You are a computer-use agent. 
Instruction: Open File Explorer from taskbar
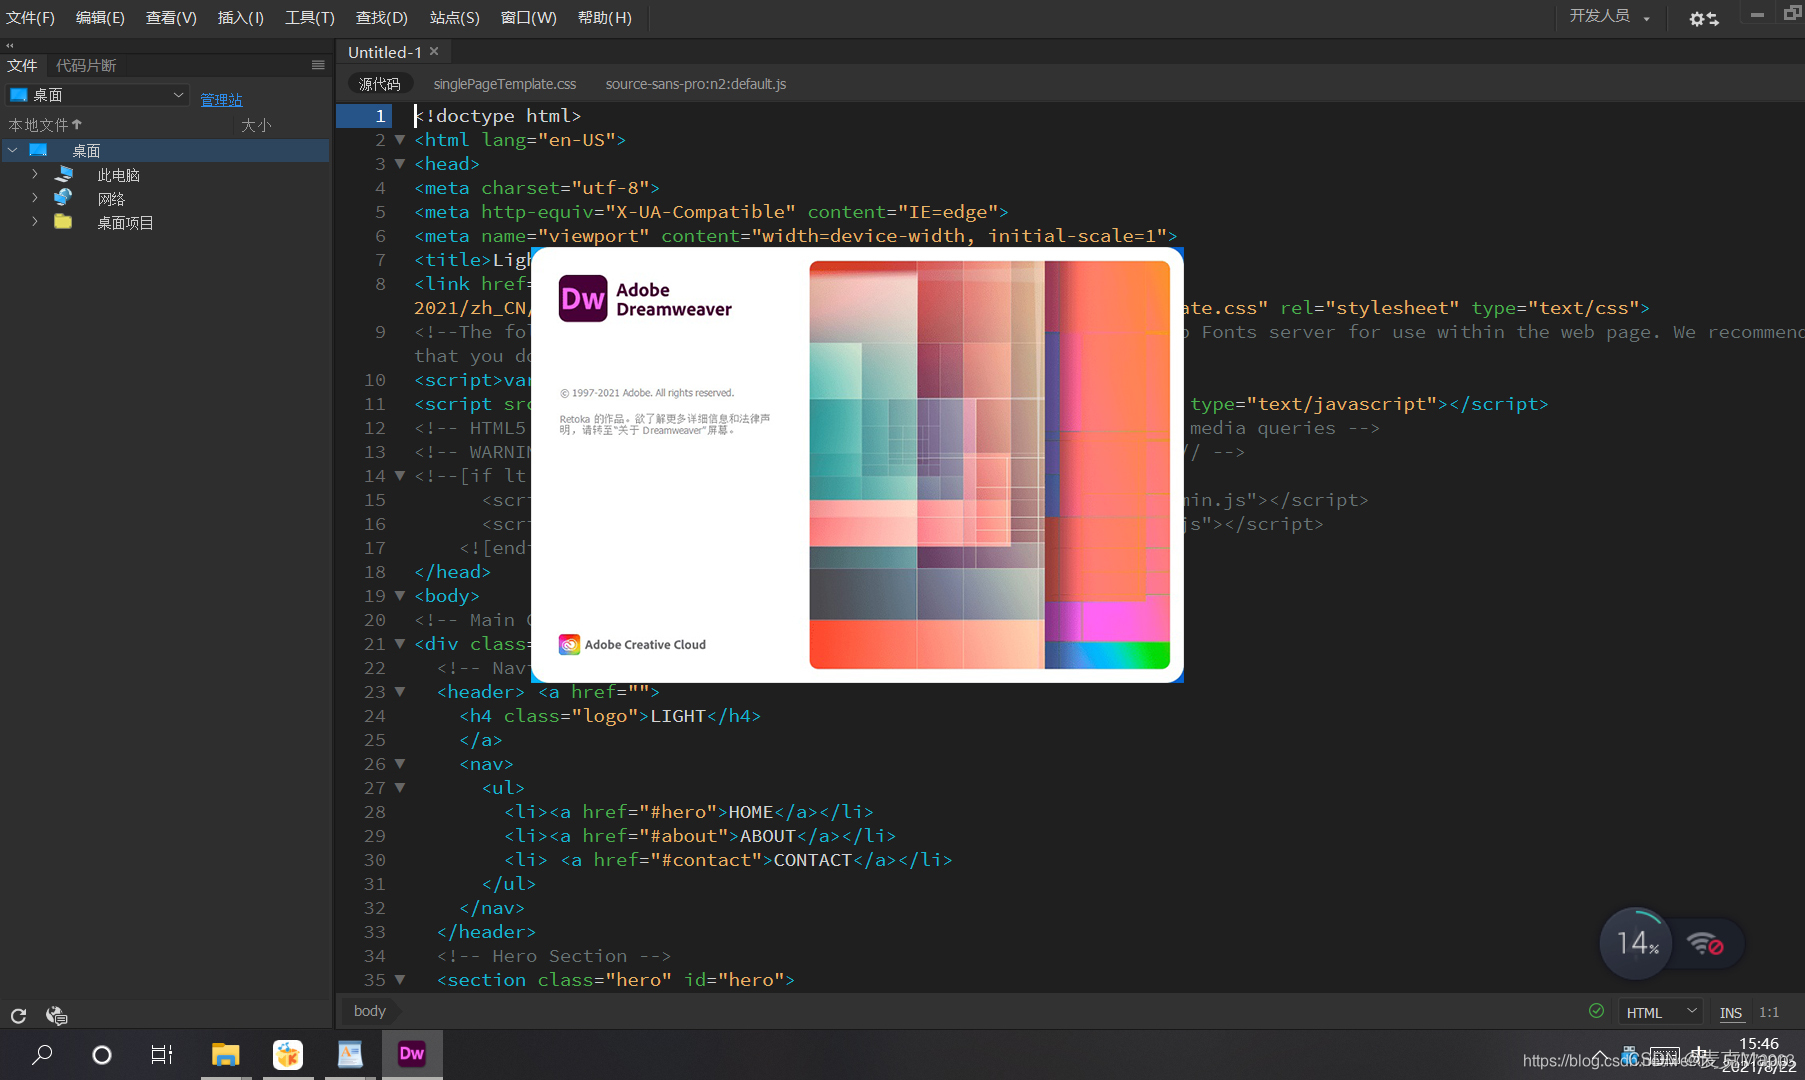(226, 1054)
